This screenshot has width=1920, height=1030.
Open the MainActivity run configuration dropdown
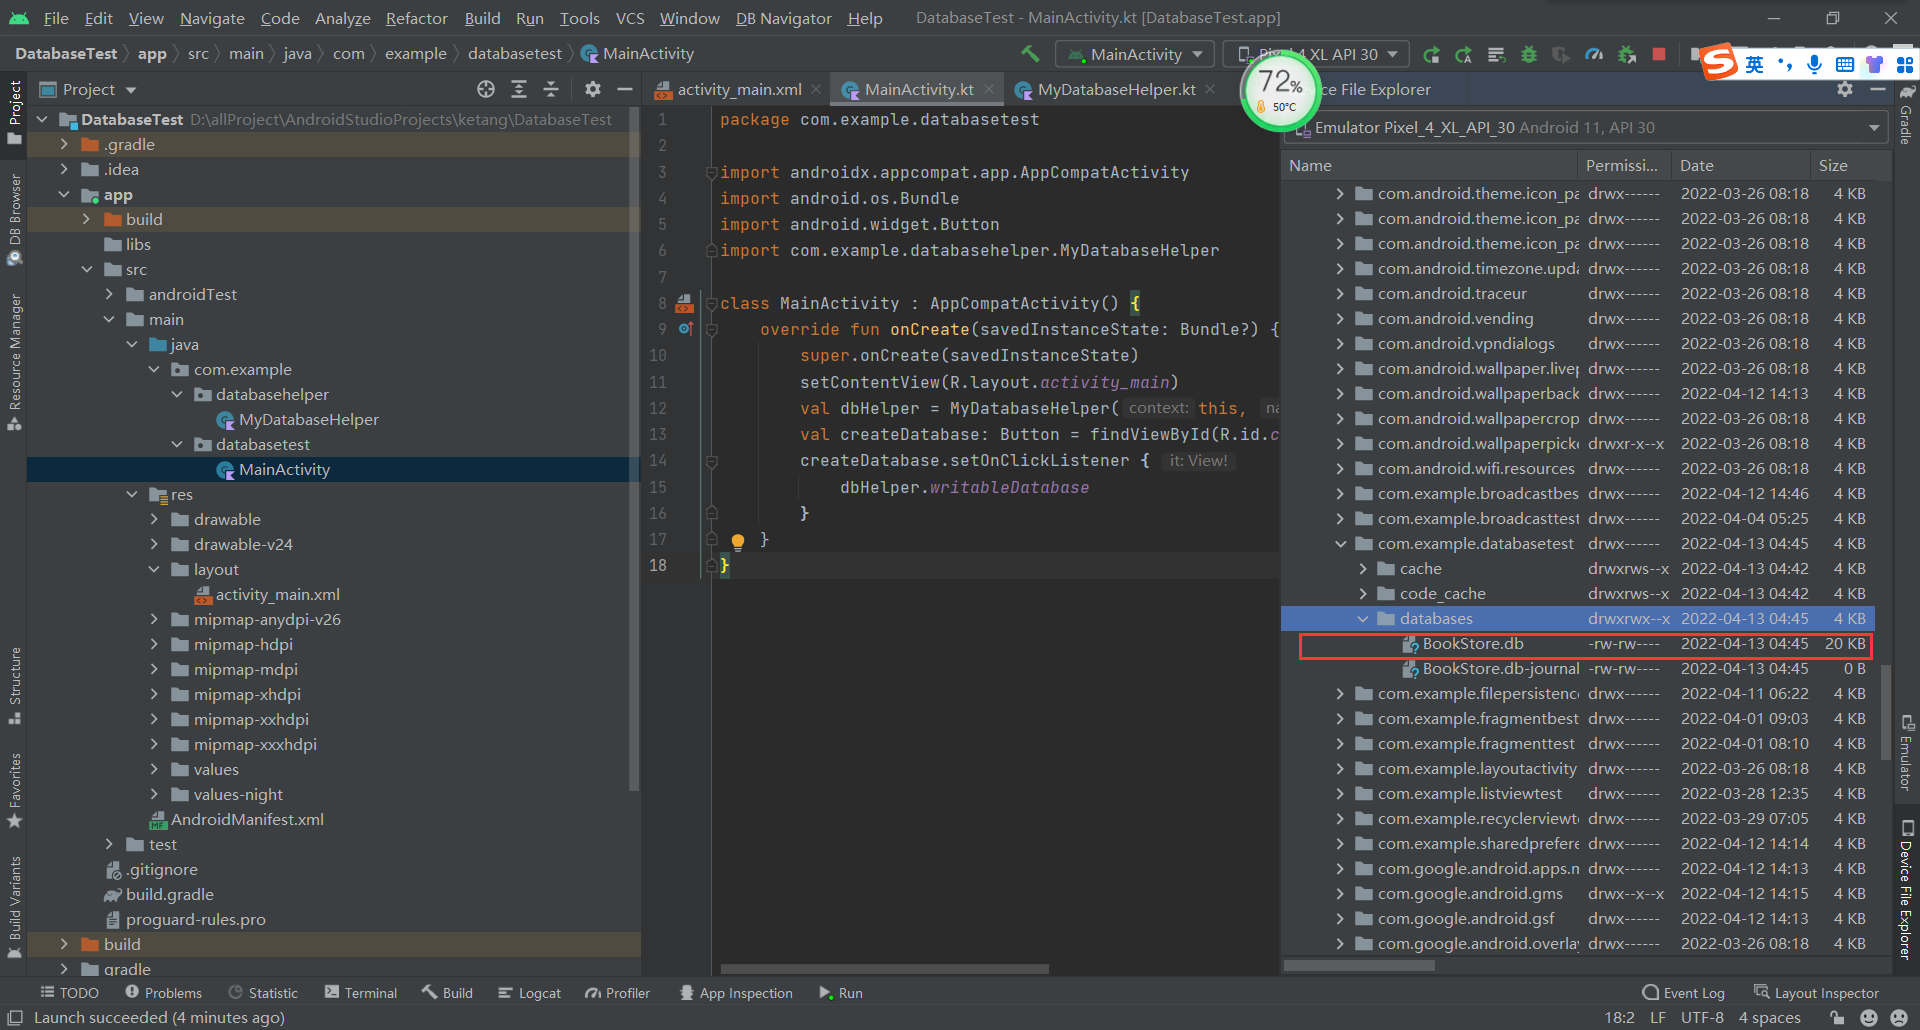click(x=1135, y=54)
